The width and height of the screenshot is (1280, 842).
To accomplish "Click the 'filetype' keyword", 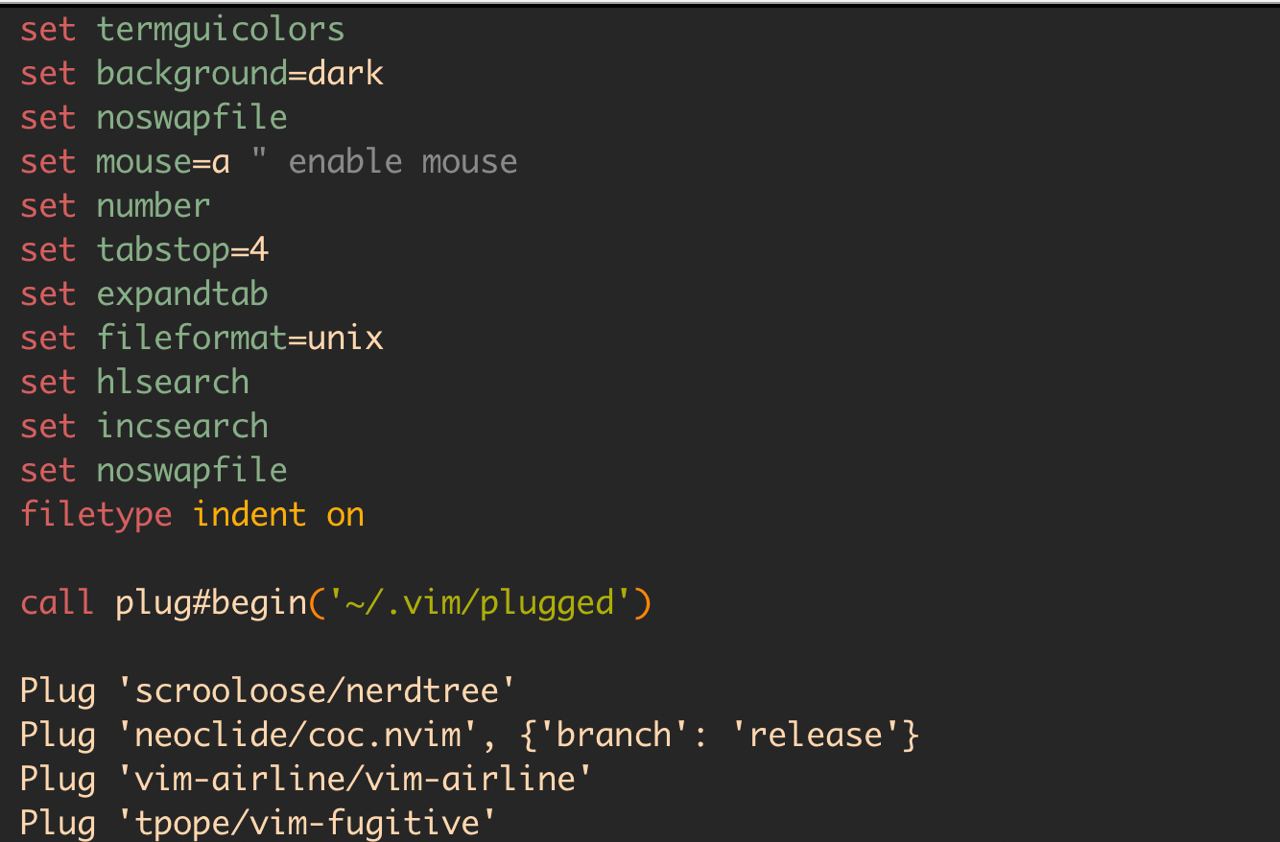I will (x=96, y=515).
